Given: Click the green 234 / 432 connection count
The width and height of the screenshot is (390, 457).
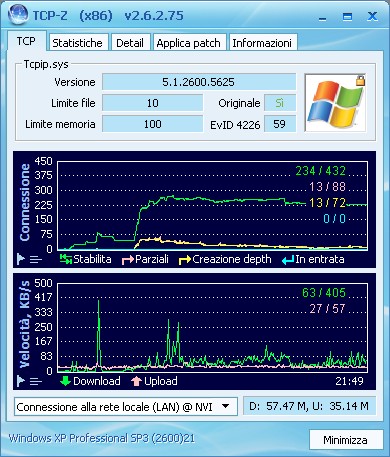Looking at the screenshot, I should tap(321, 171).
